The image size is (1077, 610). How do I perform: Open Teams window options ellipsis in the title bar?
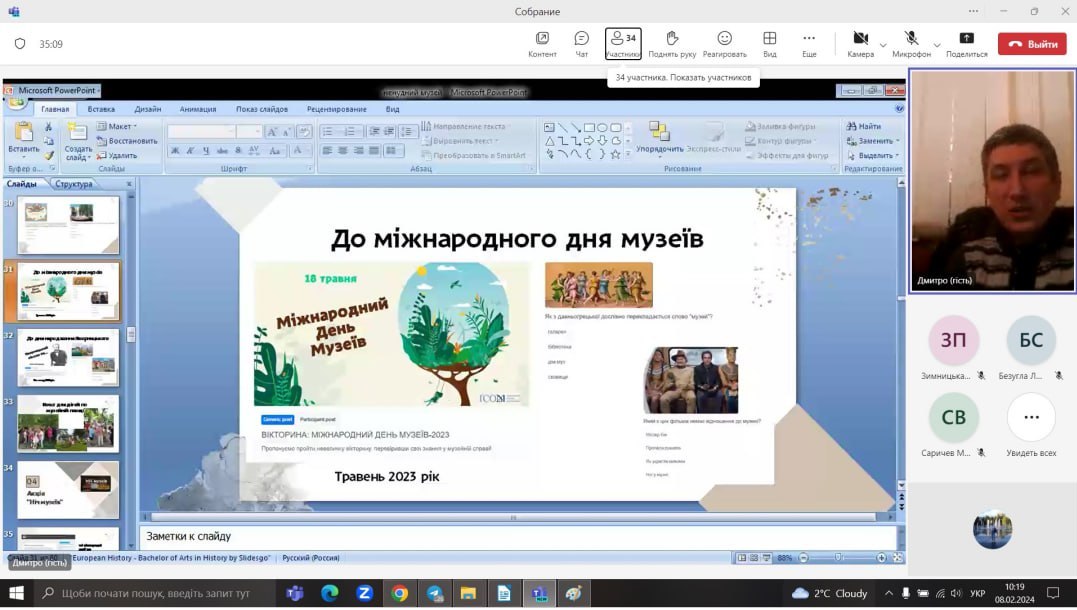(973, 11)
